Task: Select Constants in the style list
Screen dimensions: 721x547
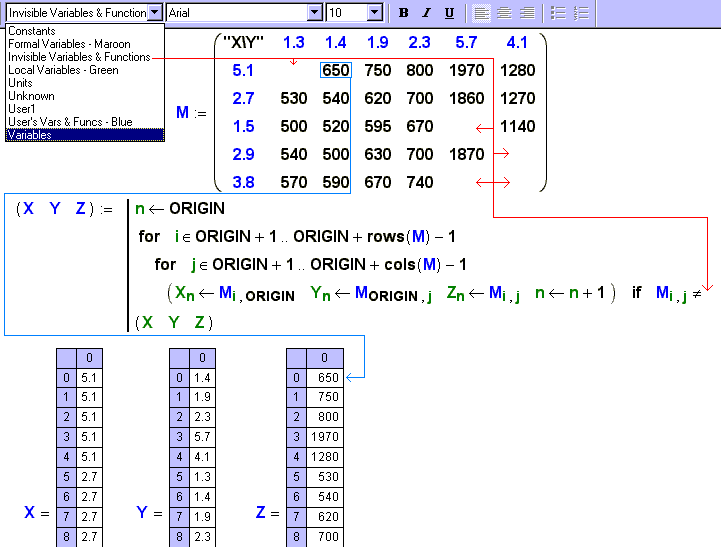Action: [x=85, y=31]
